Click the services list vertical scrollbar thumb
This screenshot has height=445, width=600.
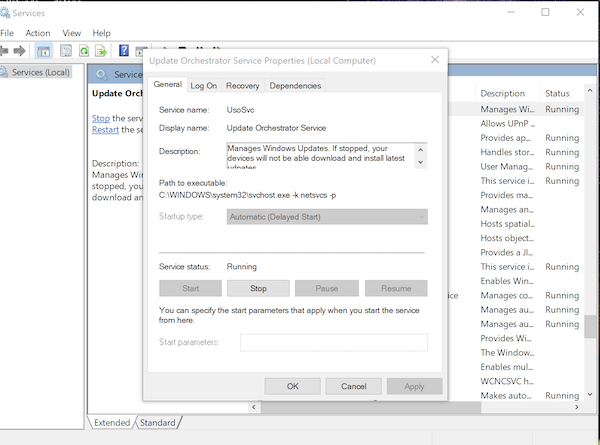(x=590, y=326)
